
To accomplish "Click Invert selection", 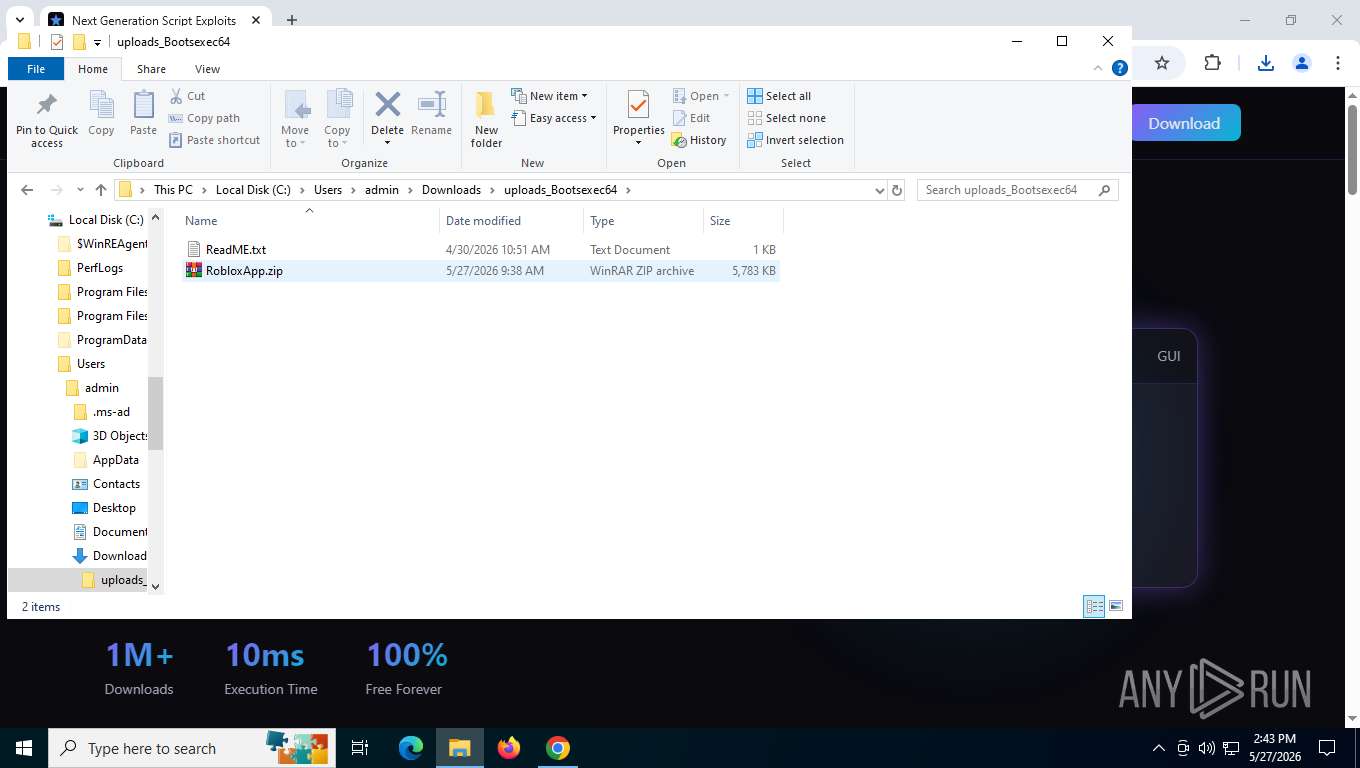I will pos(795,140).
